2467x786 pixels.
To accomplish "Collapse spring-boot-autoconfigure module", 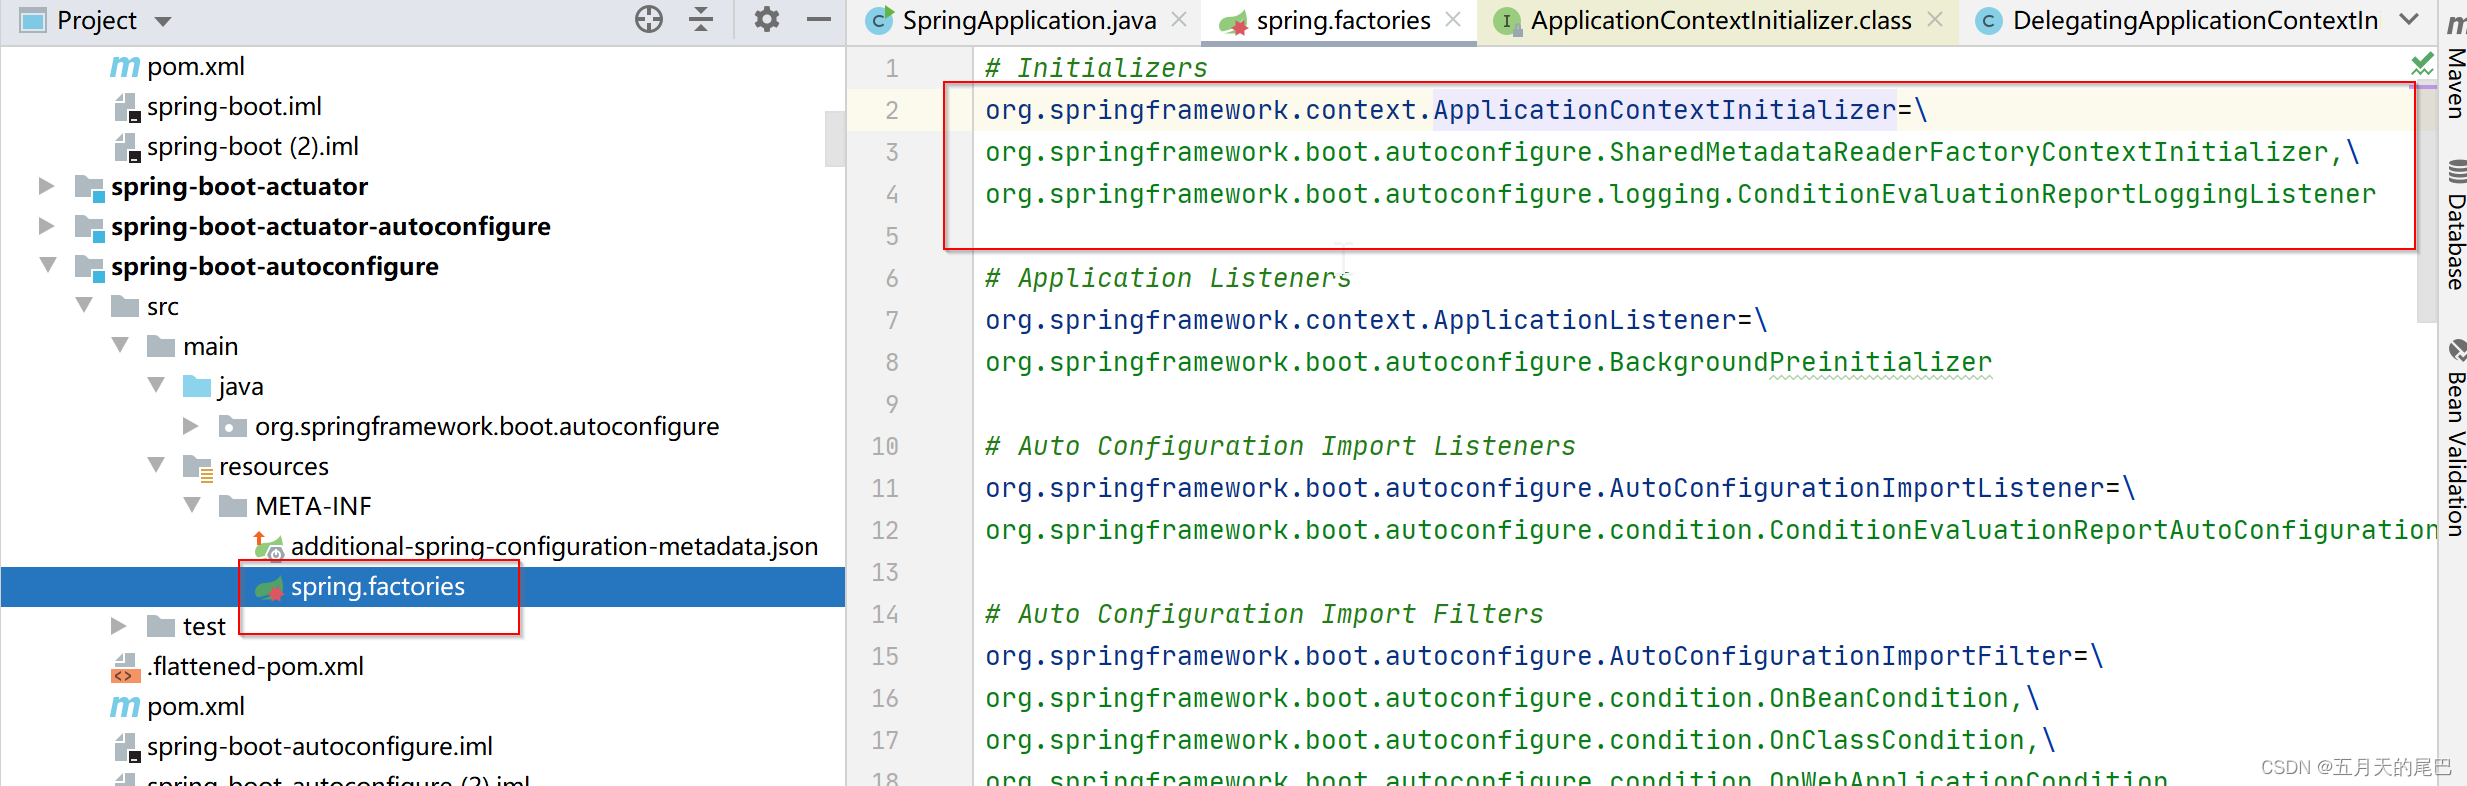I will coord(47,266).
